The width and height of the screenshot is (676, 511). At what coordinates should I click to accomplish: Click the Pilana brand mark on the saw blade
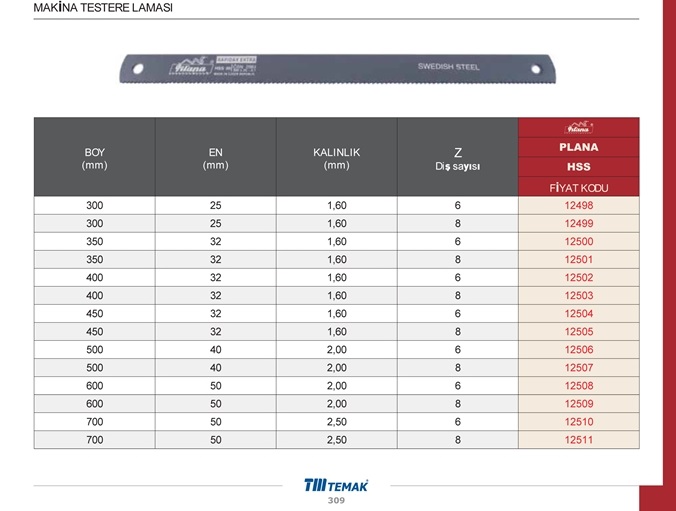tap(187, 68)
